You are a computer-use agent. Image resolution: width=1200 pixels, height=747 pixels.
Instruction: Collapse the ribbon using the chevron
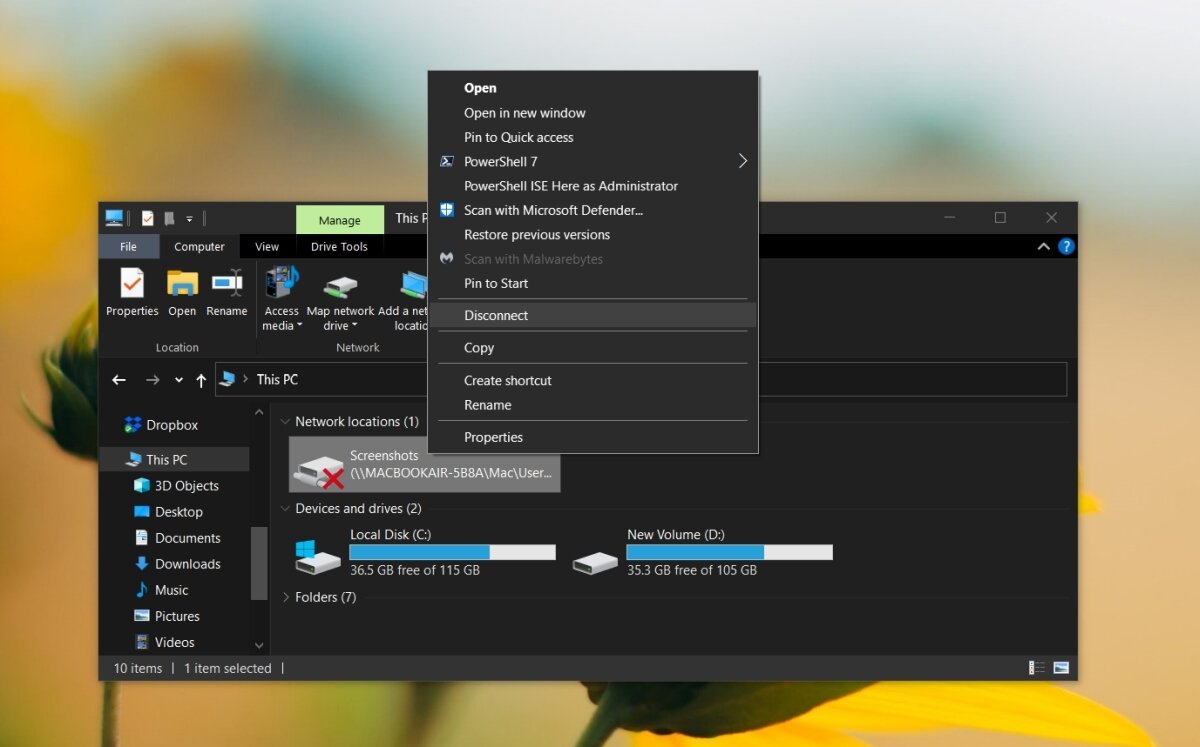tap(1043, 246)
